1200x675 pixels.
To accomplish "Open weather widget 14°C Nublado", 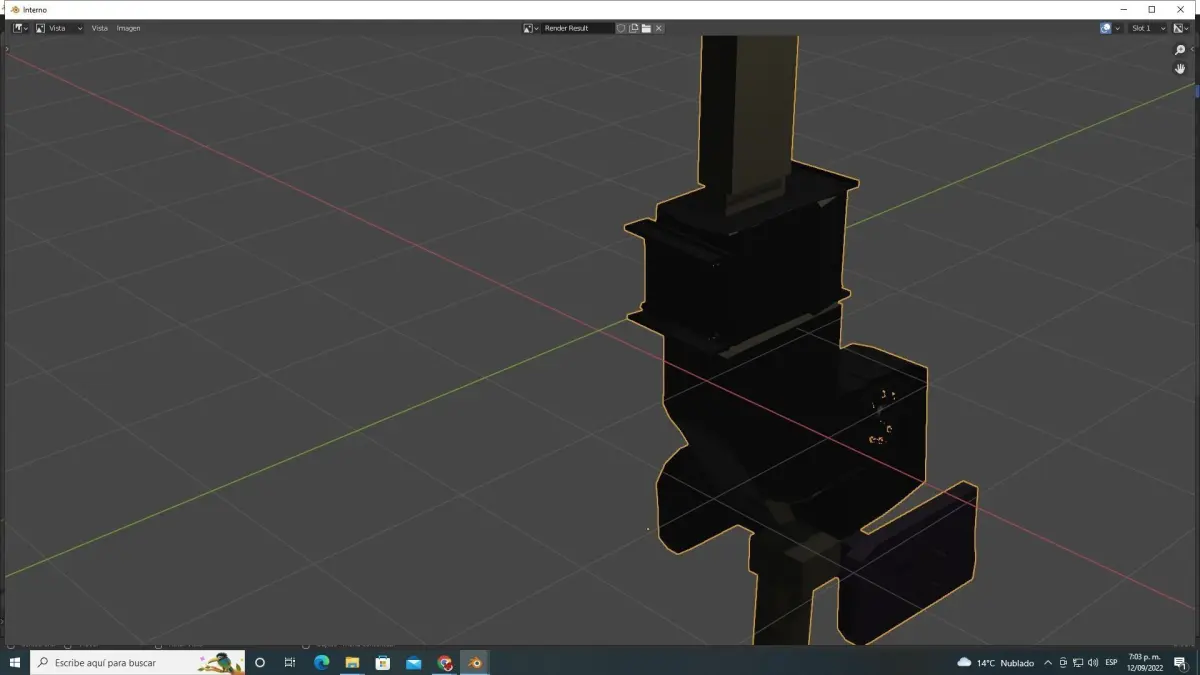I will [996, 662].
